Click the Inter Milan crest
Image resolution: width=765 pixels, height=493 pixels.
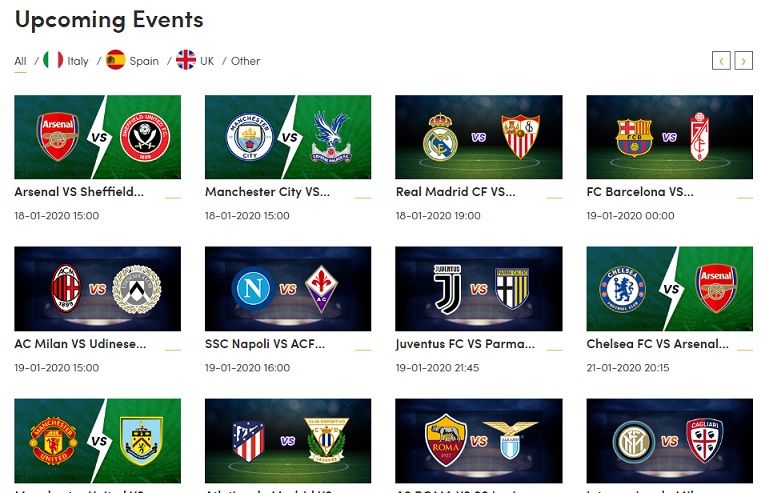click(x=633, y=442)
